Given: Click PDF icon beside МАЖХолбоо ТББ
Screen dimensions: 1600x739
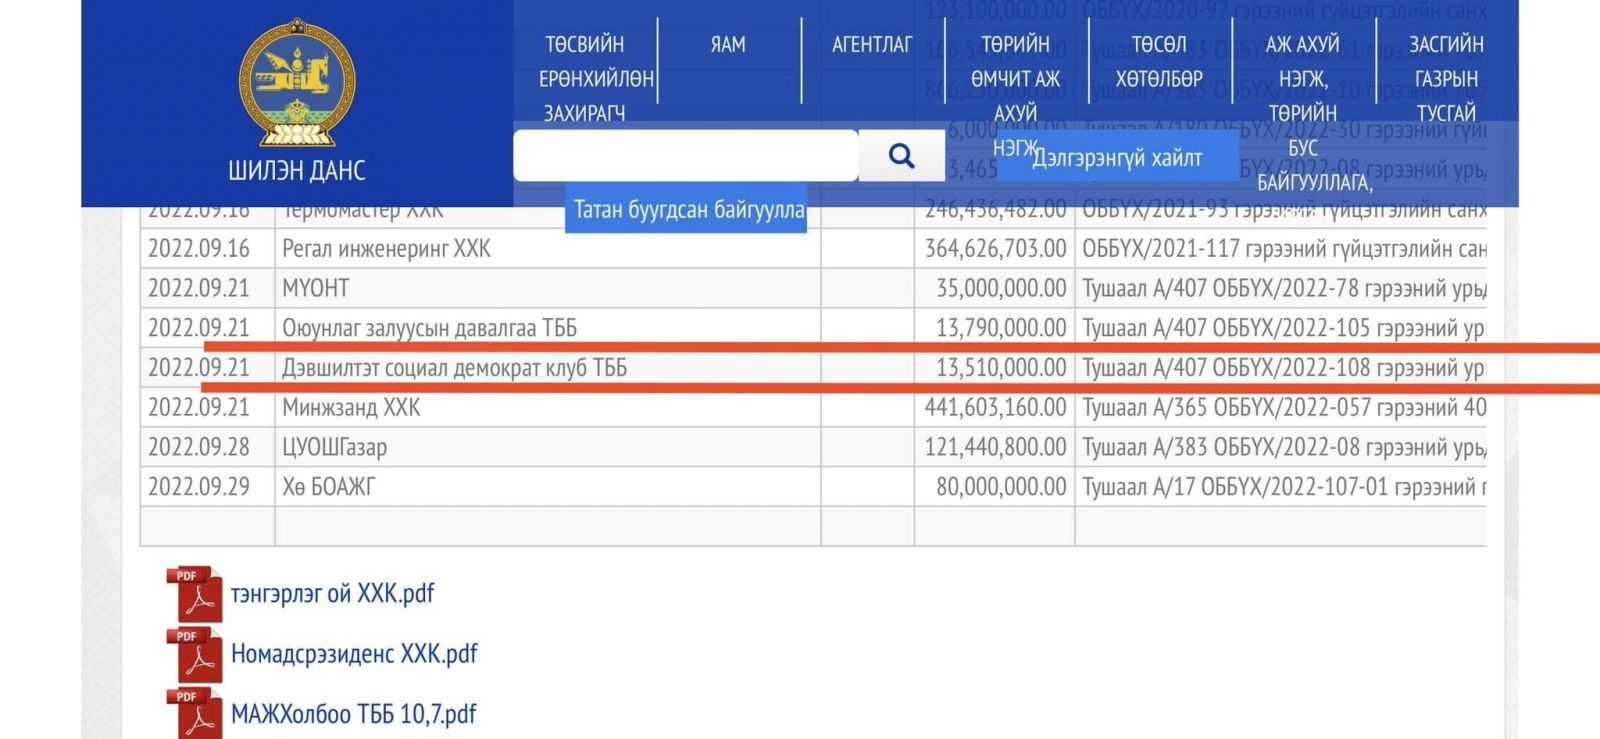Looking at the screenshot, I should (193, 713).
